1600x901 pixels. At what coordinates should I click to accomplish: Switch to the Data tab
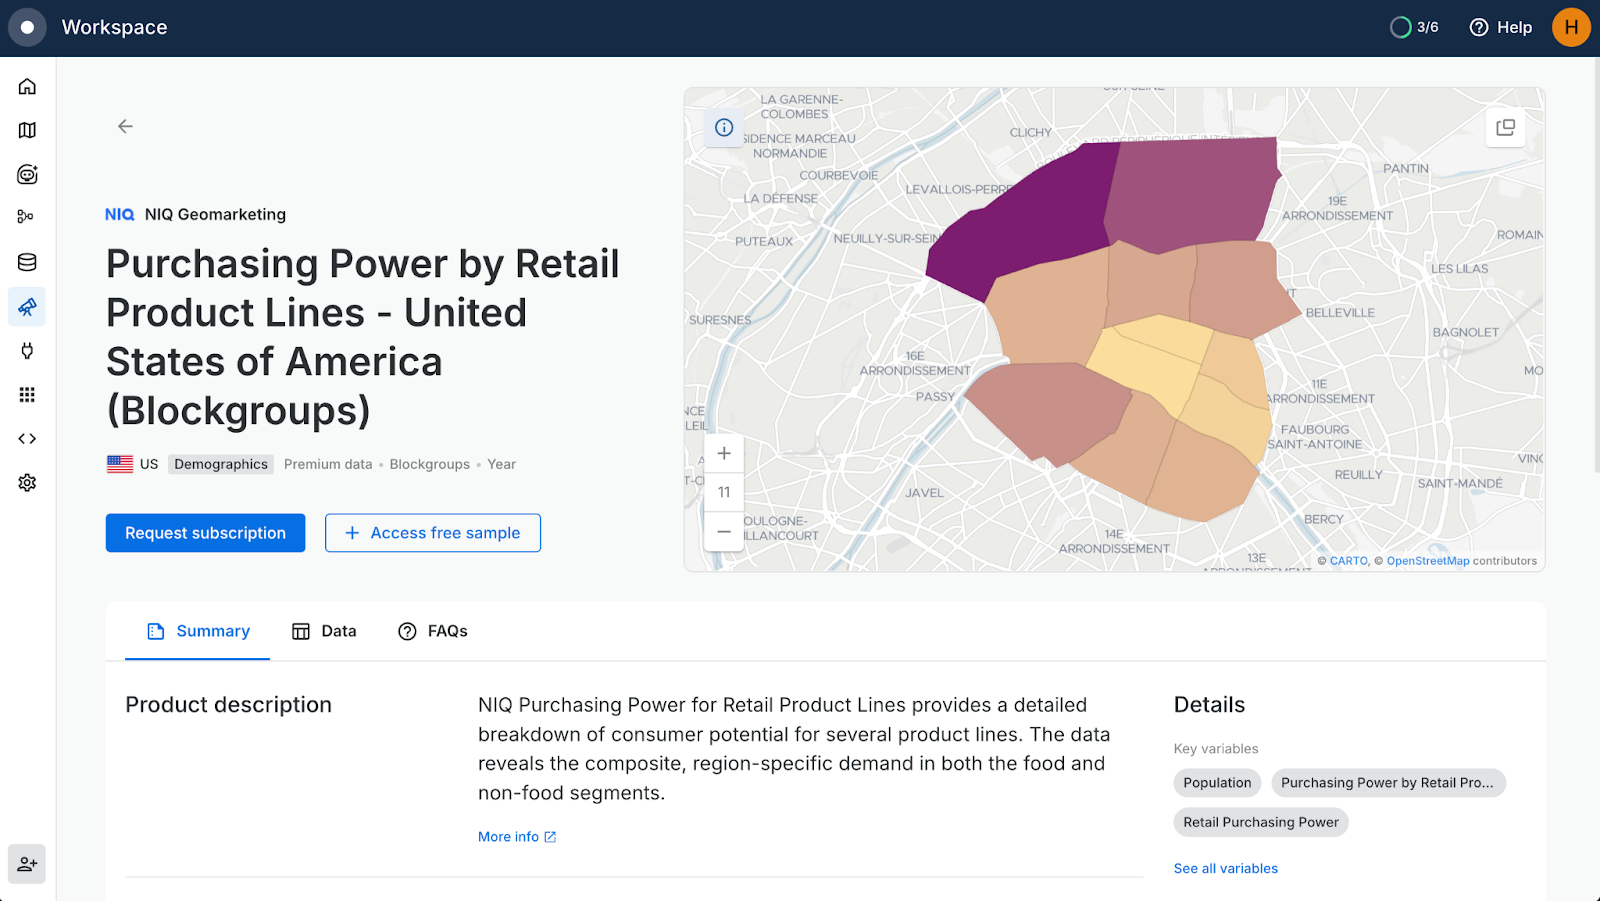point(324,631)
